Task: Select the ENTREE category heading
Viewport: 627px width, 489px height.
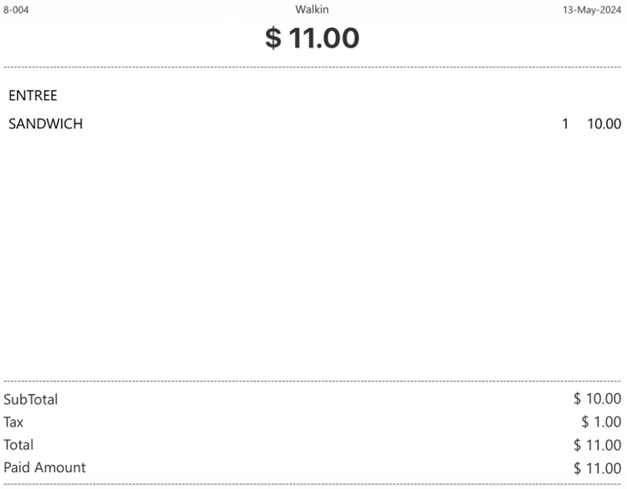Action: click(x=33, y=96)
